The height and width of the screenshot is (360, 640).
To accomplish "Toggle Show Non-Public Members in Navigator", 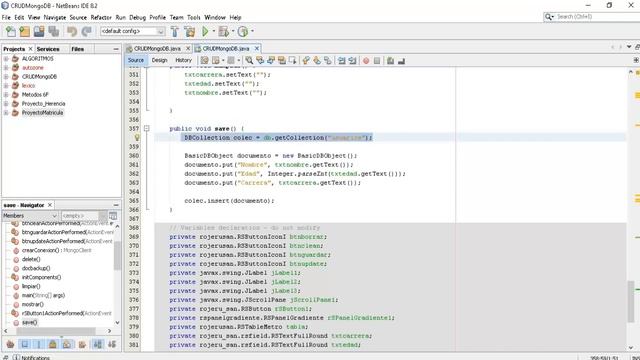I will (53, 344).
